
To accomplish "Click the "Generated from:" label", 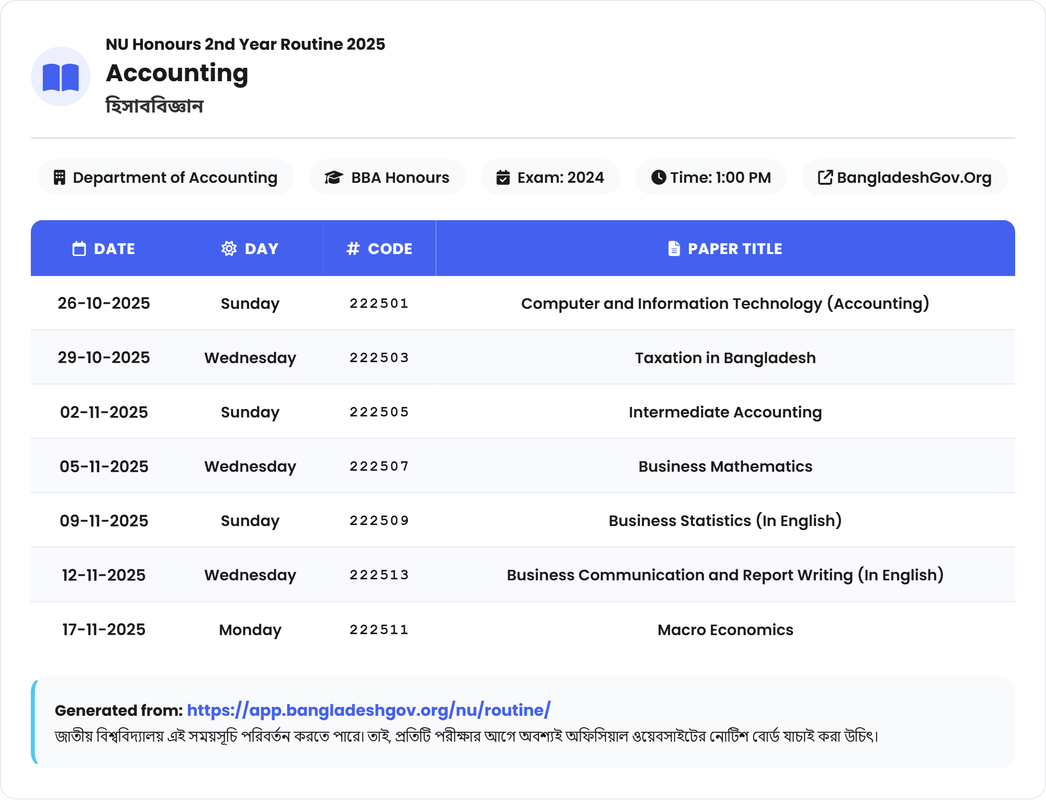I will [x=119, y=710].
